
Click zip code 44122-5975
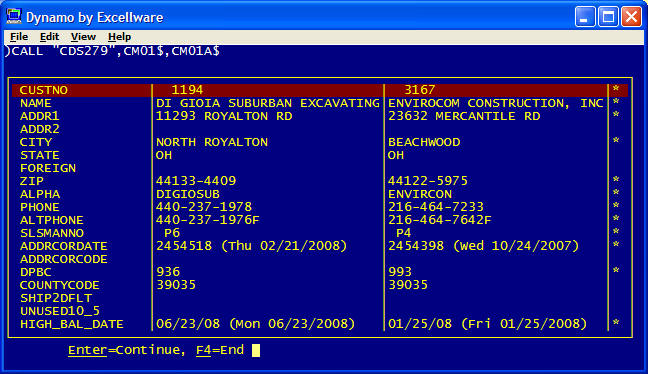tap(428, 181)
